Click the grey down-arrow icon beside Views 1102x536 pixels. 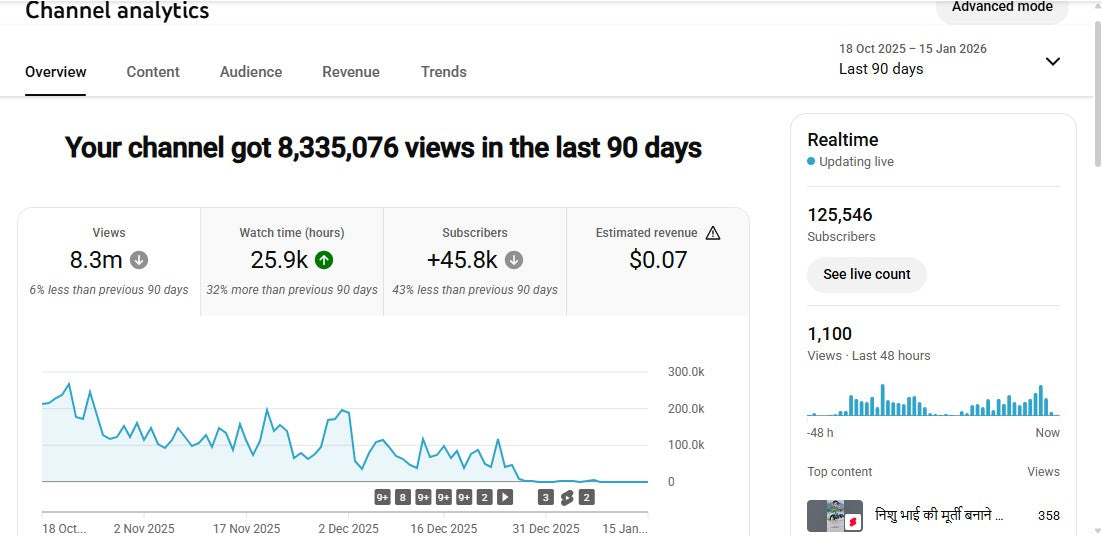[x=139, y=260]
